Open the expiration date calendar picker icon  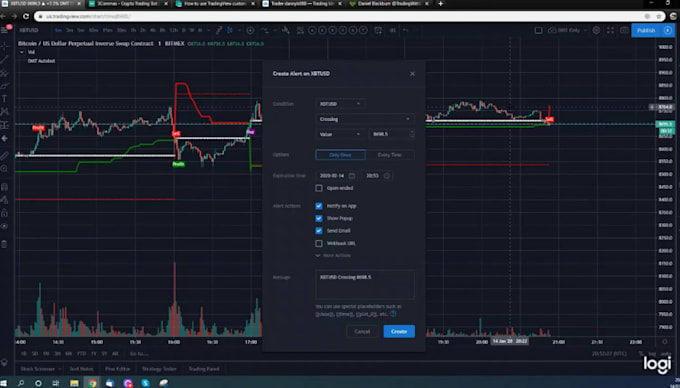coord(352,176)
